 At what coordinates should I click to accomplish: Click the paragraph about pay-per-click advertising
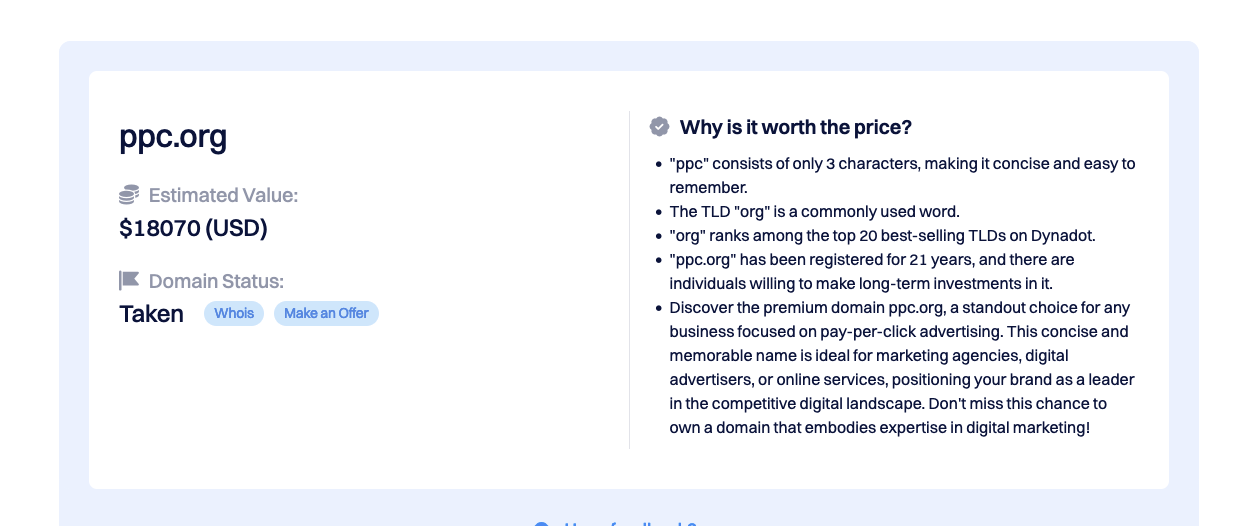(x=902, y=368)
